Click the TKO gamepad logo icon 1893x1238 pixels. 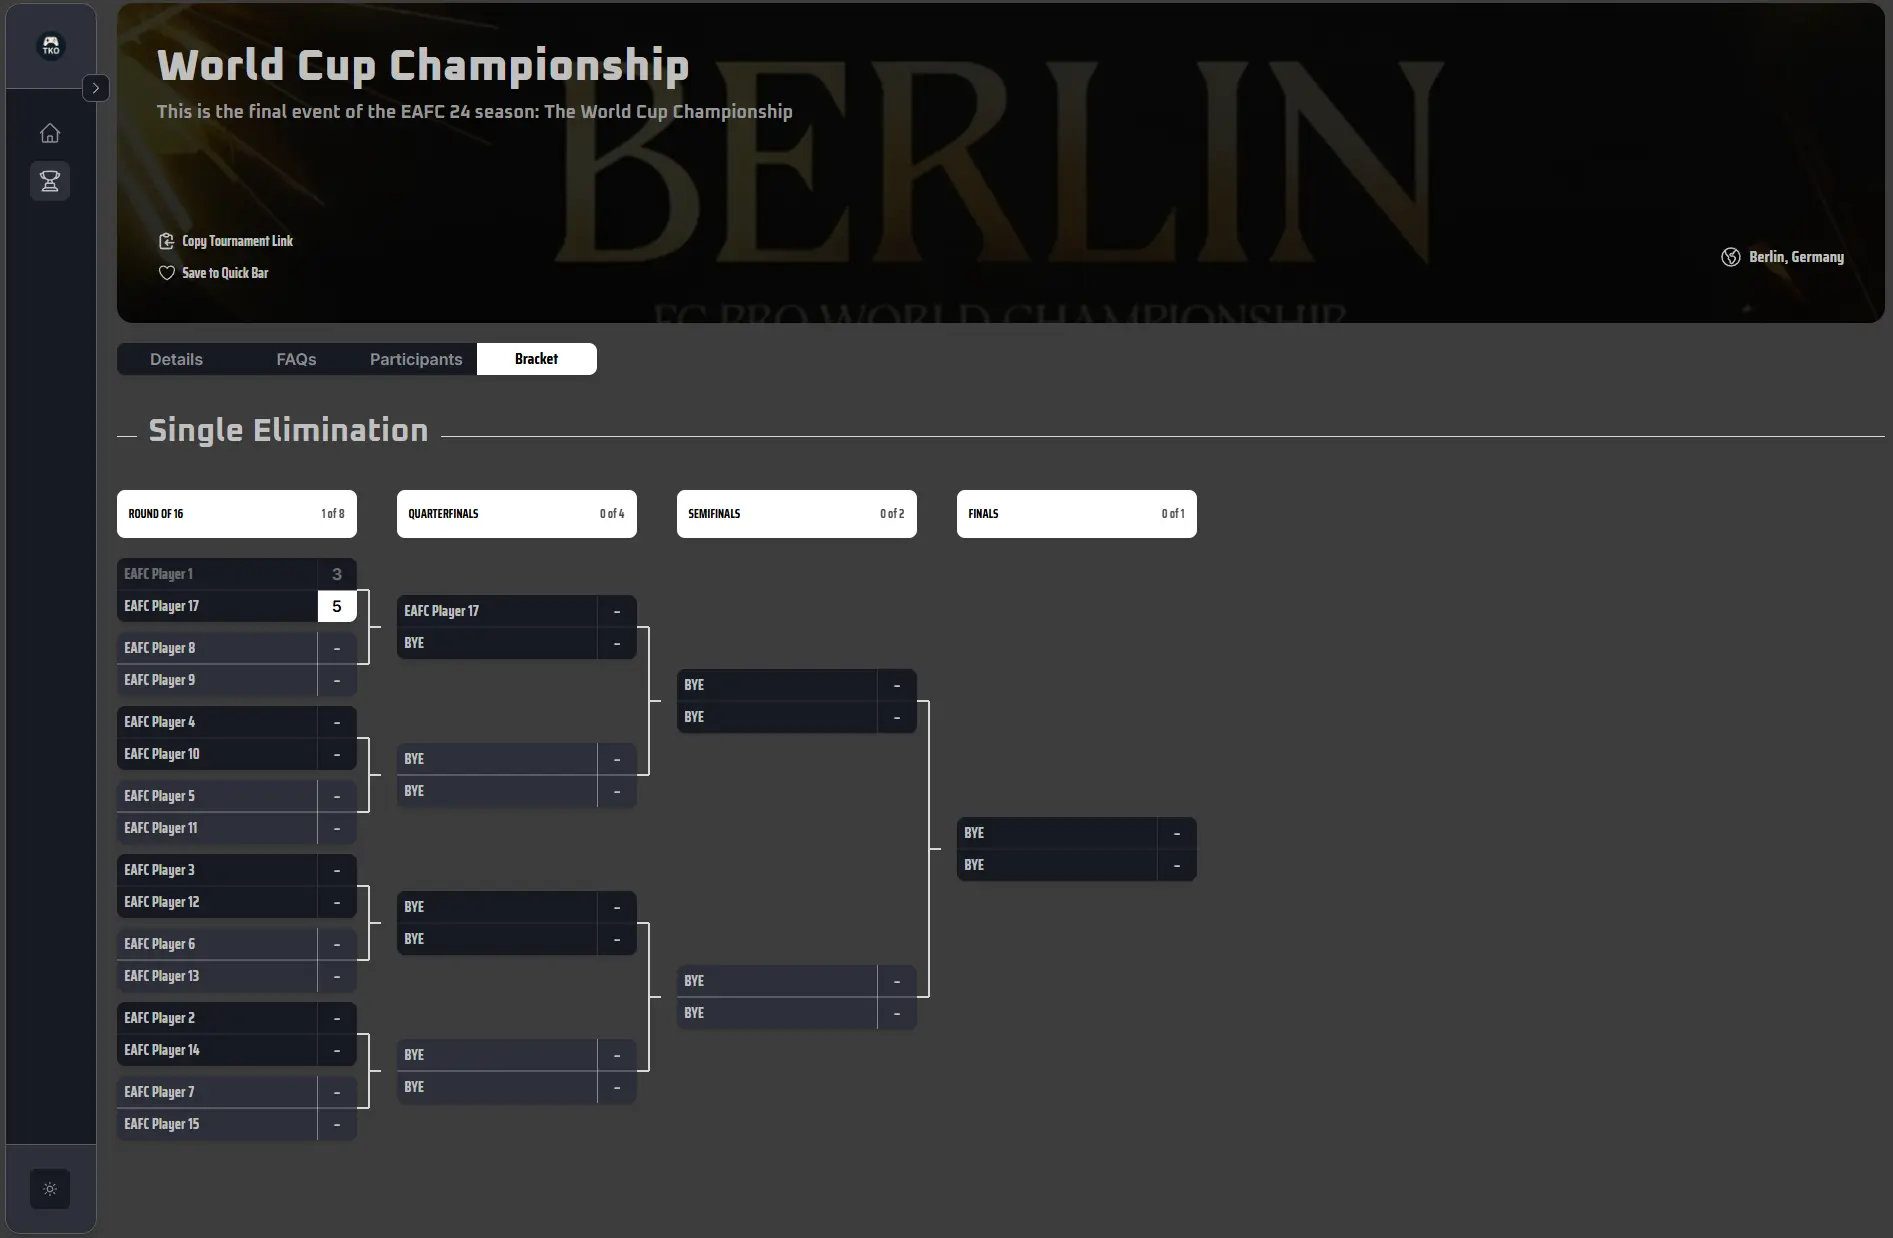(51, 46)
